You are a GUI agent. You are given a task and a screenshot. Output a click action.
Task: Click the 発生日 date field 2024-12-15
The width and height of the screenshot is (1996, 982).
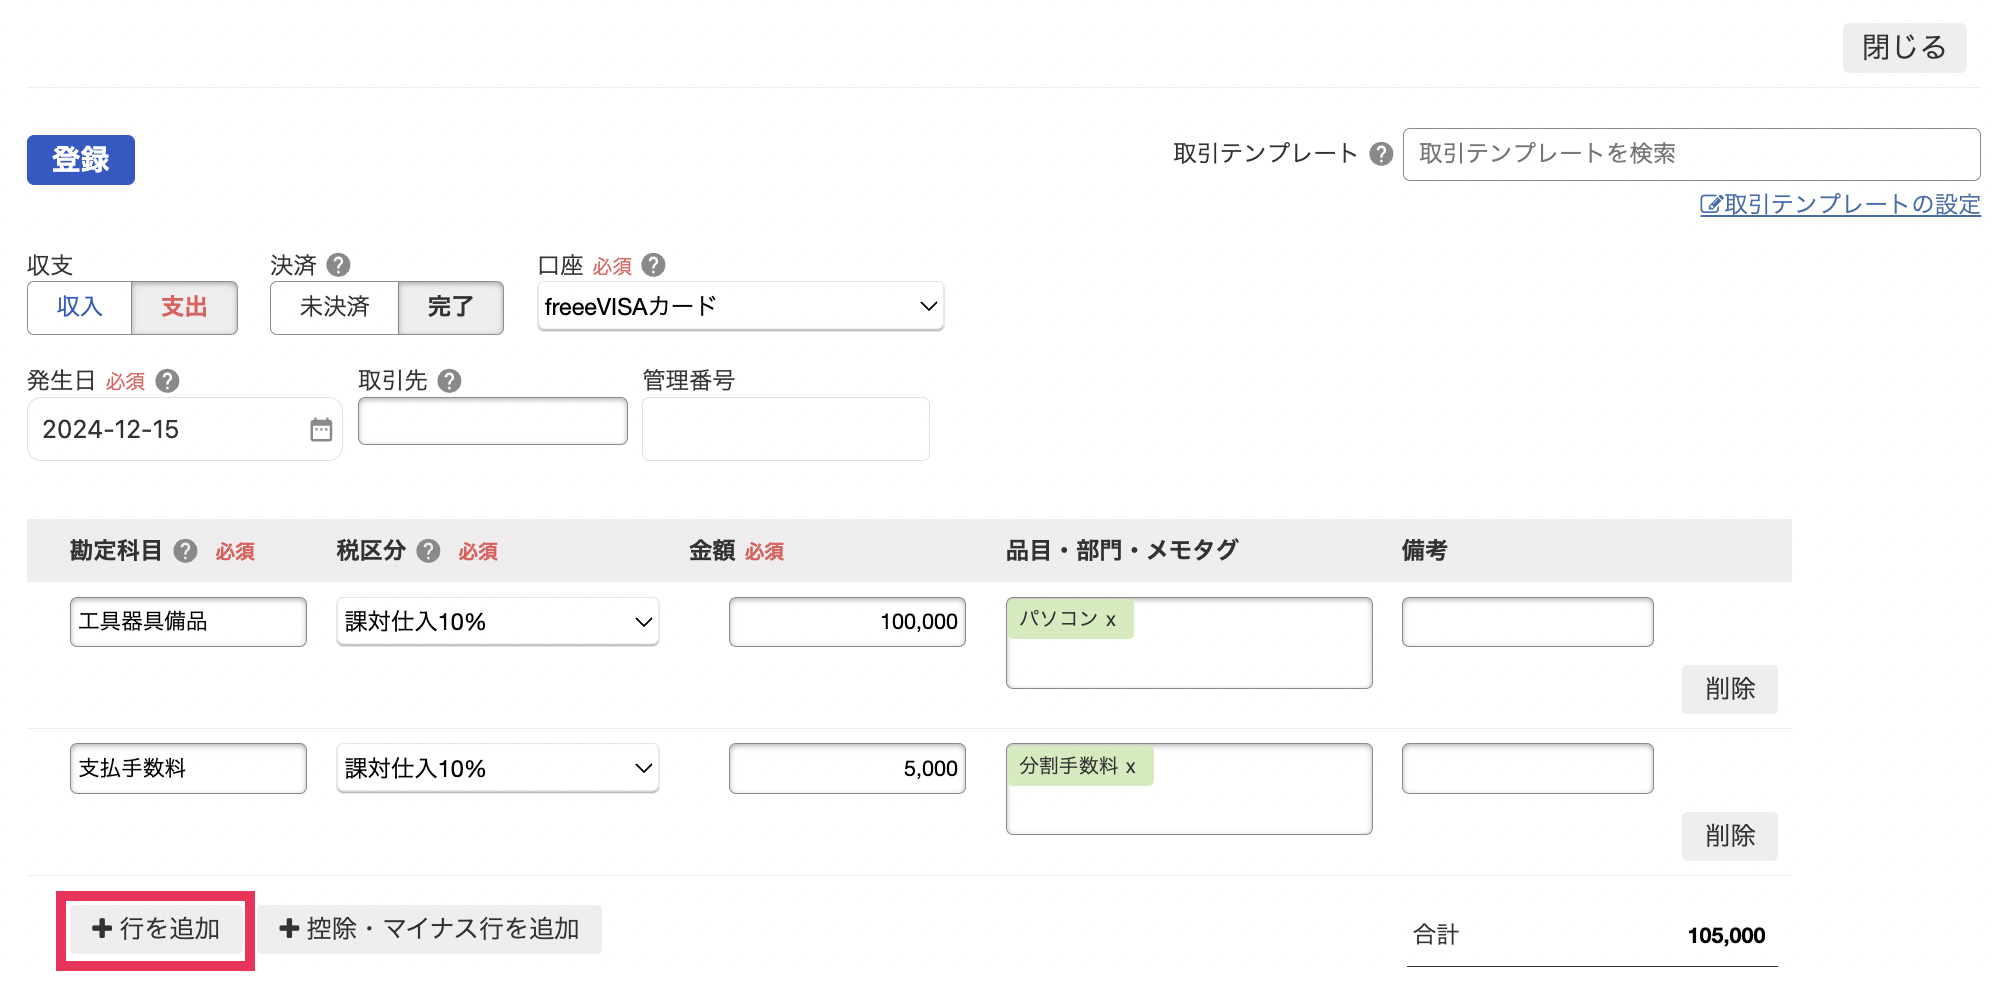[185, 430]
